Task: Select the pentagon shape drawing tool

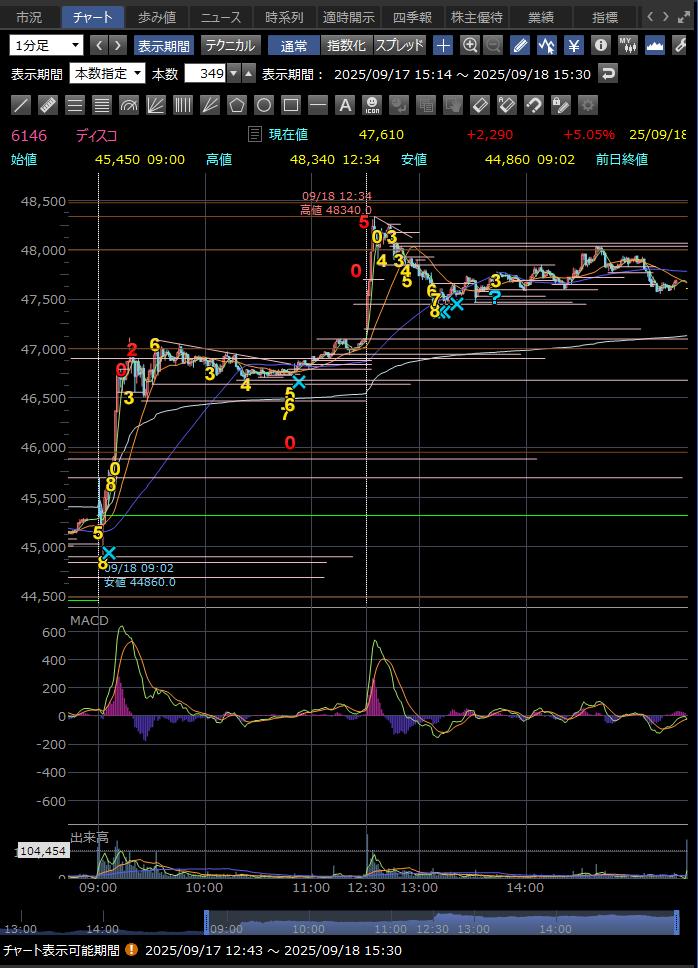Action: coord(237,105)
